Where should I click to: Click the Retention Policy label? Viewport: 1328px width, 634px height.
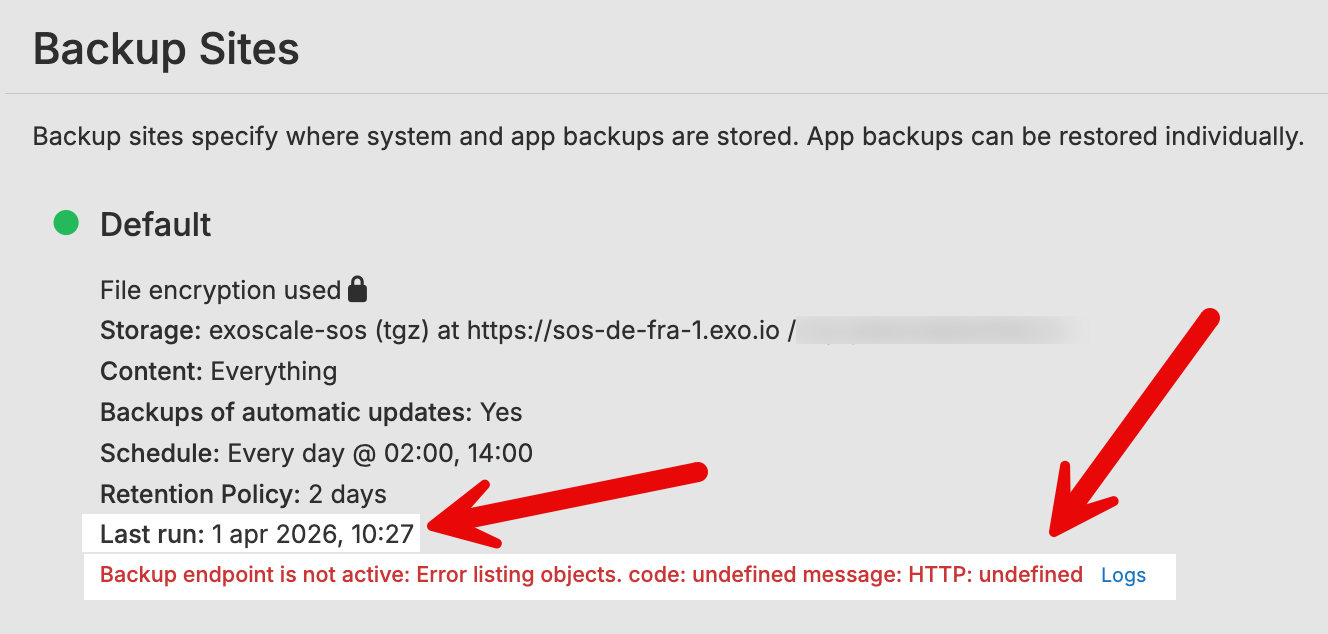tap(199, 494)
